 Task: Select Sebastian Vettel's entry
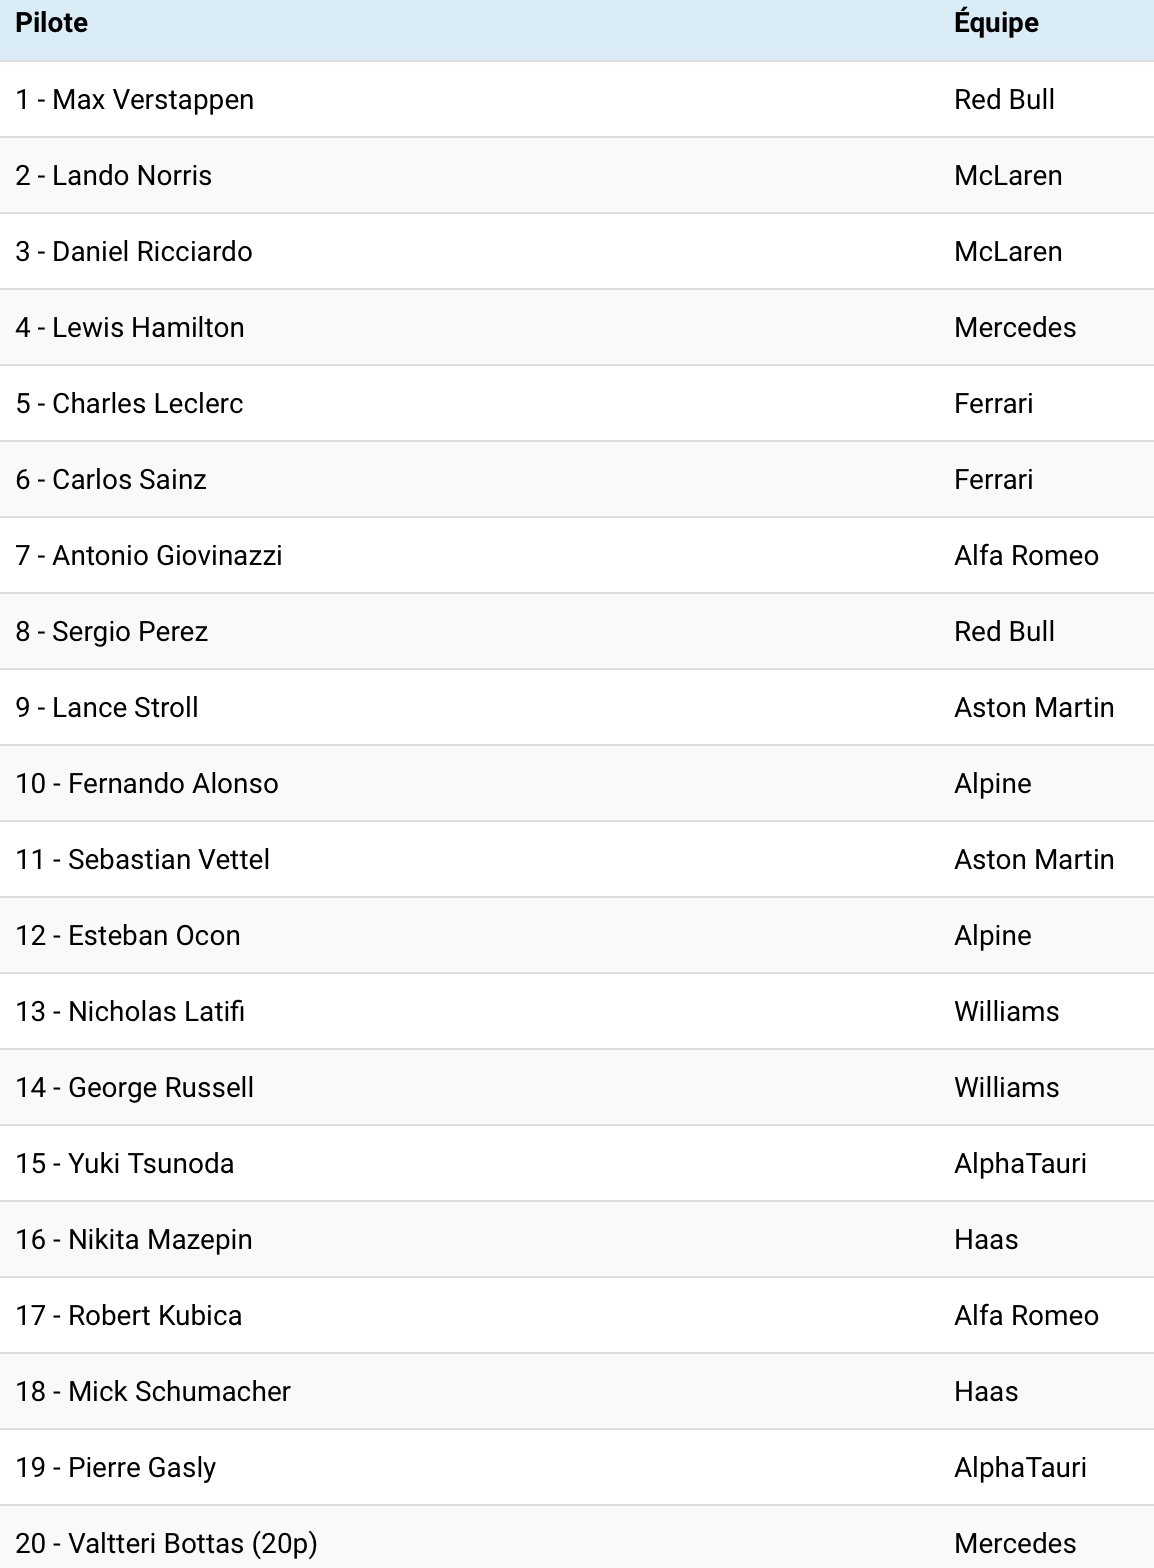[143, 860]
